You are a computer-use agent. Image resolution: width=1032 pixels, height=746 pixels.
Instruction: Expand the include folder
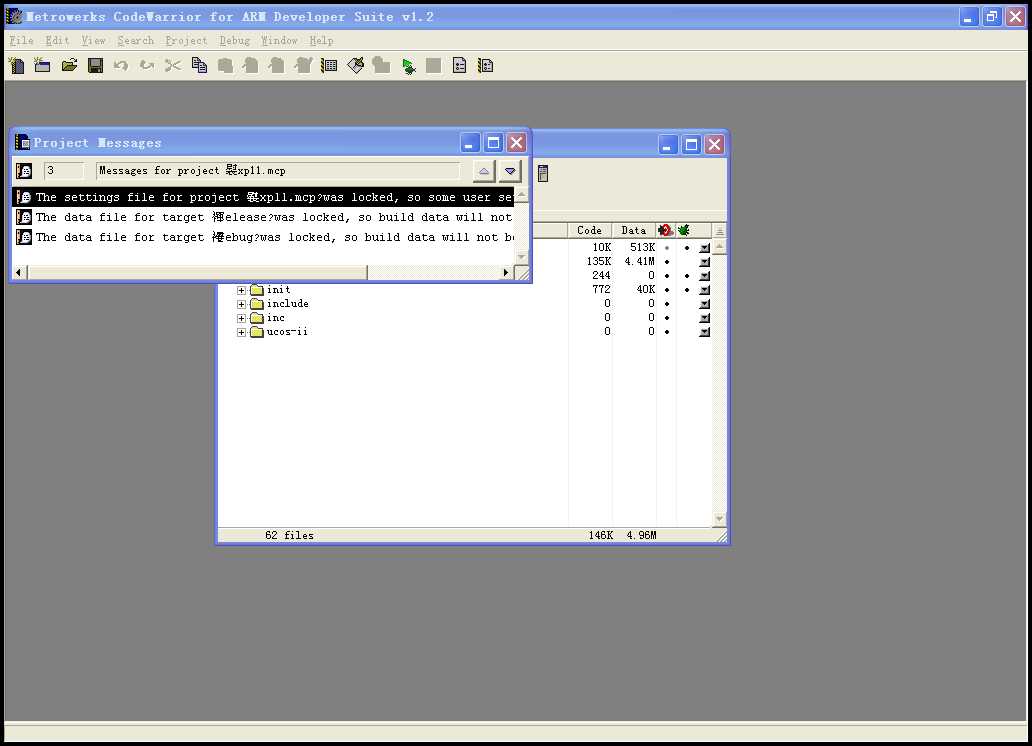point(242,304)
